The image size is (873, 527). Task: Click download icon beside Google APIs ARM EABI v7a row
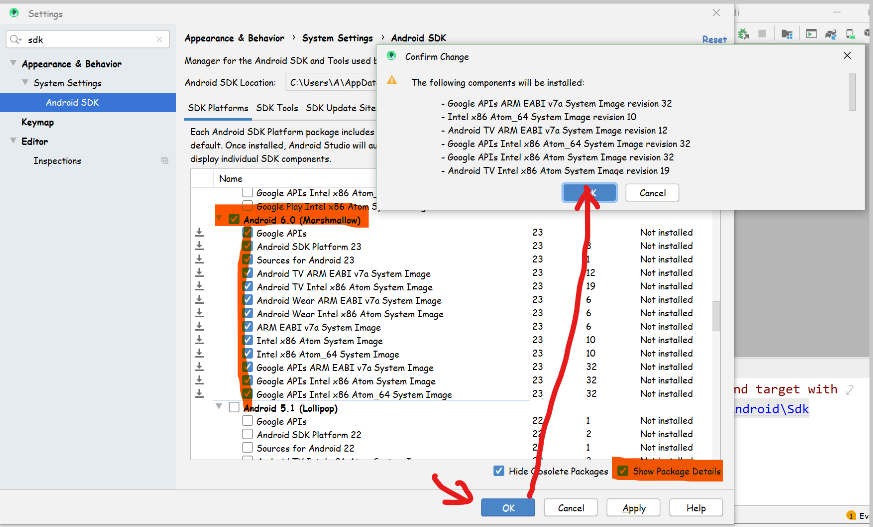(199, 367)
